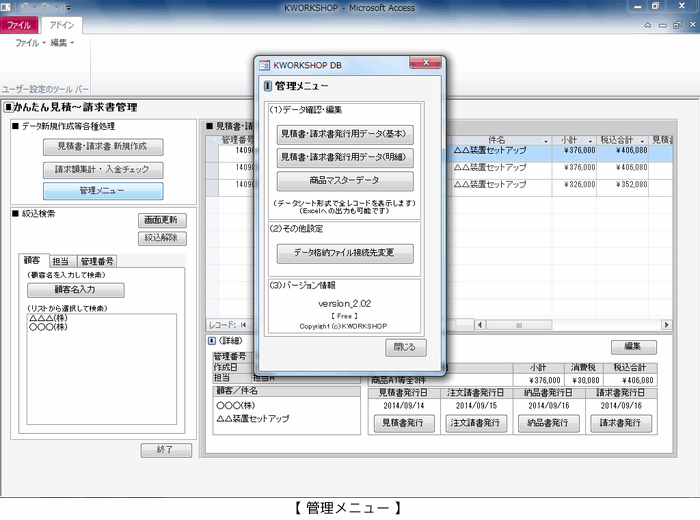
Task: Click 納品書発行 button
Action: click(x=549, y=423)
